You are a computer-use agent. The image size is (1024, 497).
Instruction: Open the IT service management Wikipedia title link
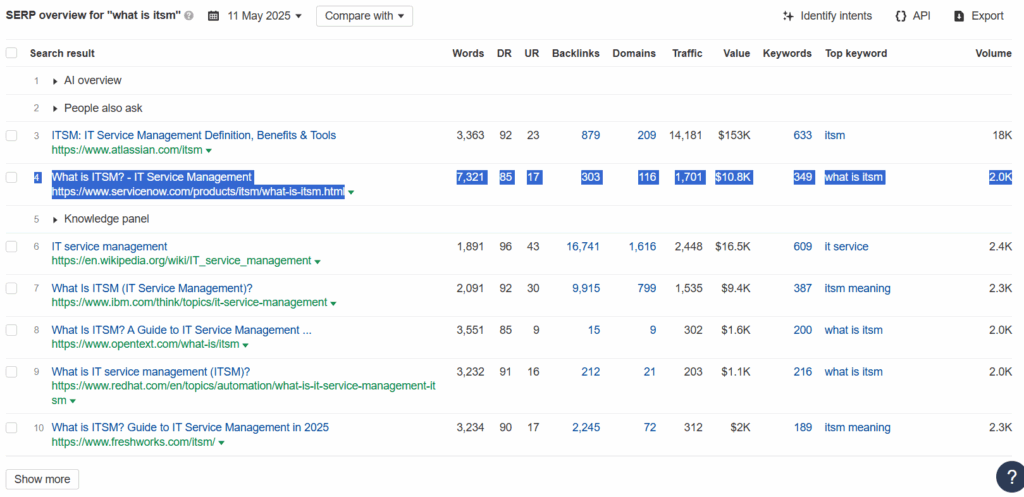[109, 246]
